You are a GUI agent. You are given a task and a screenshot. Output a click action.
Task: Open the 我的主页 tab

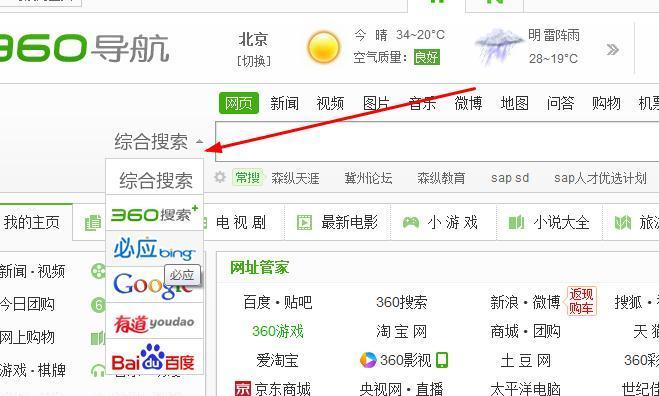pos(32,222)
